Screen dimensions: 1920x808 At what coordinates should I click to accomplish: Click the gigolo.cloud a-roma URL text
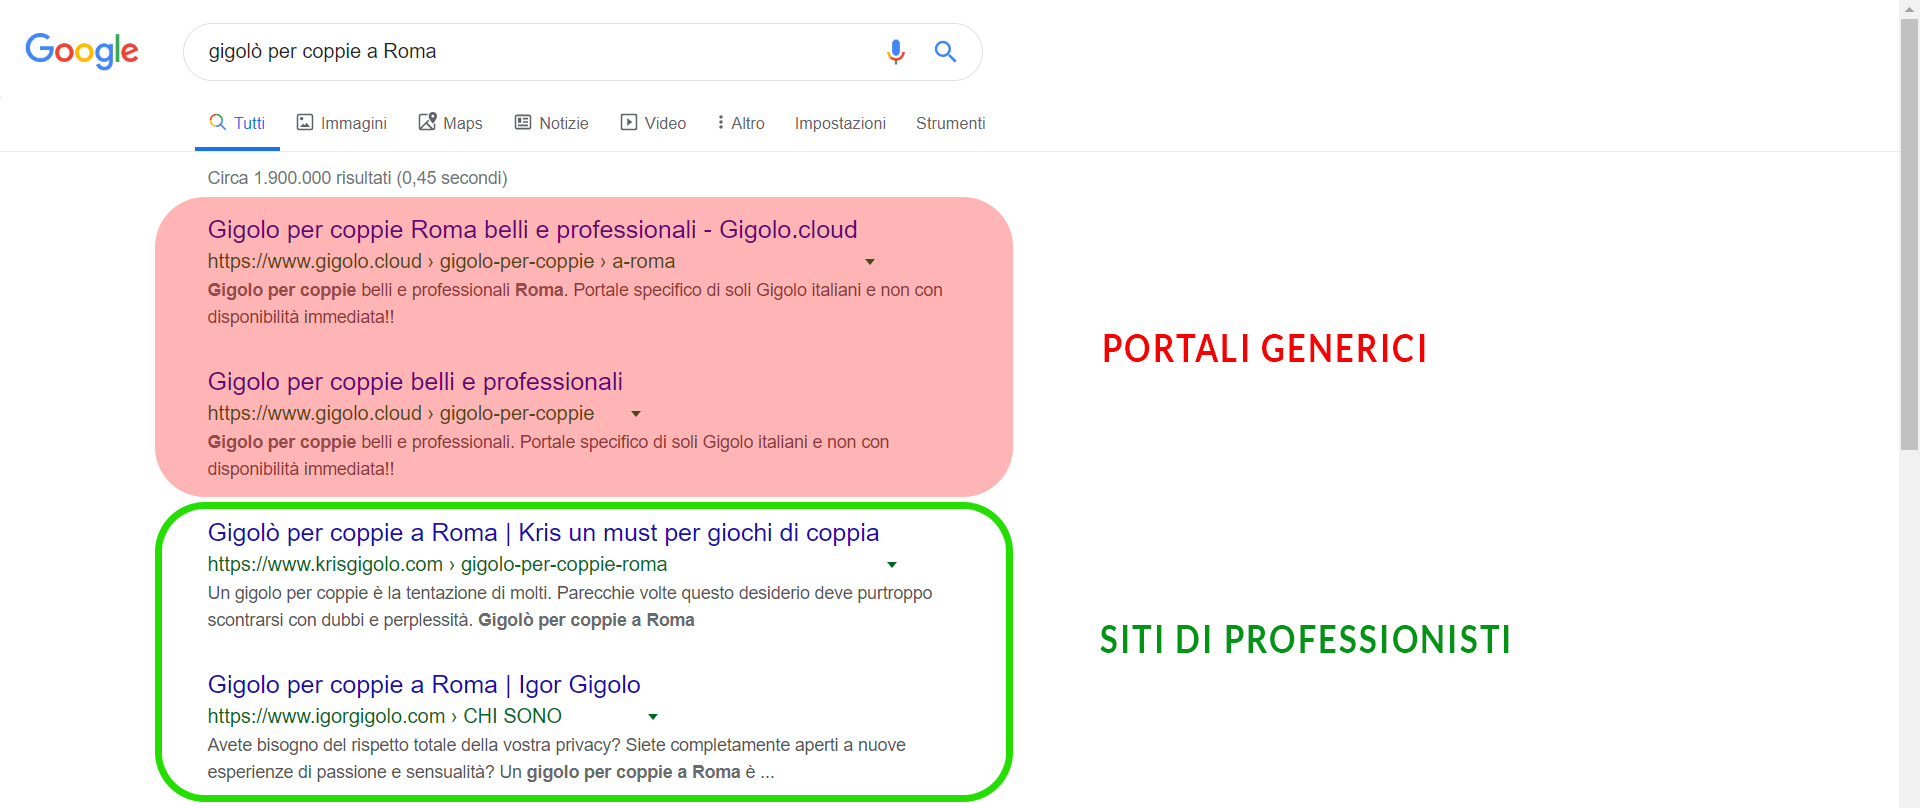click(x=441, y=262)
